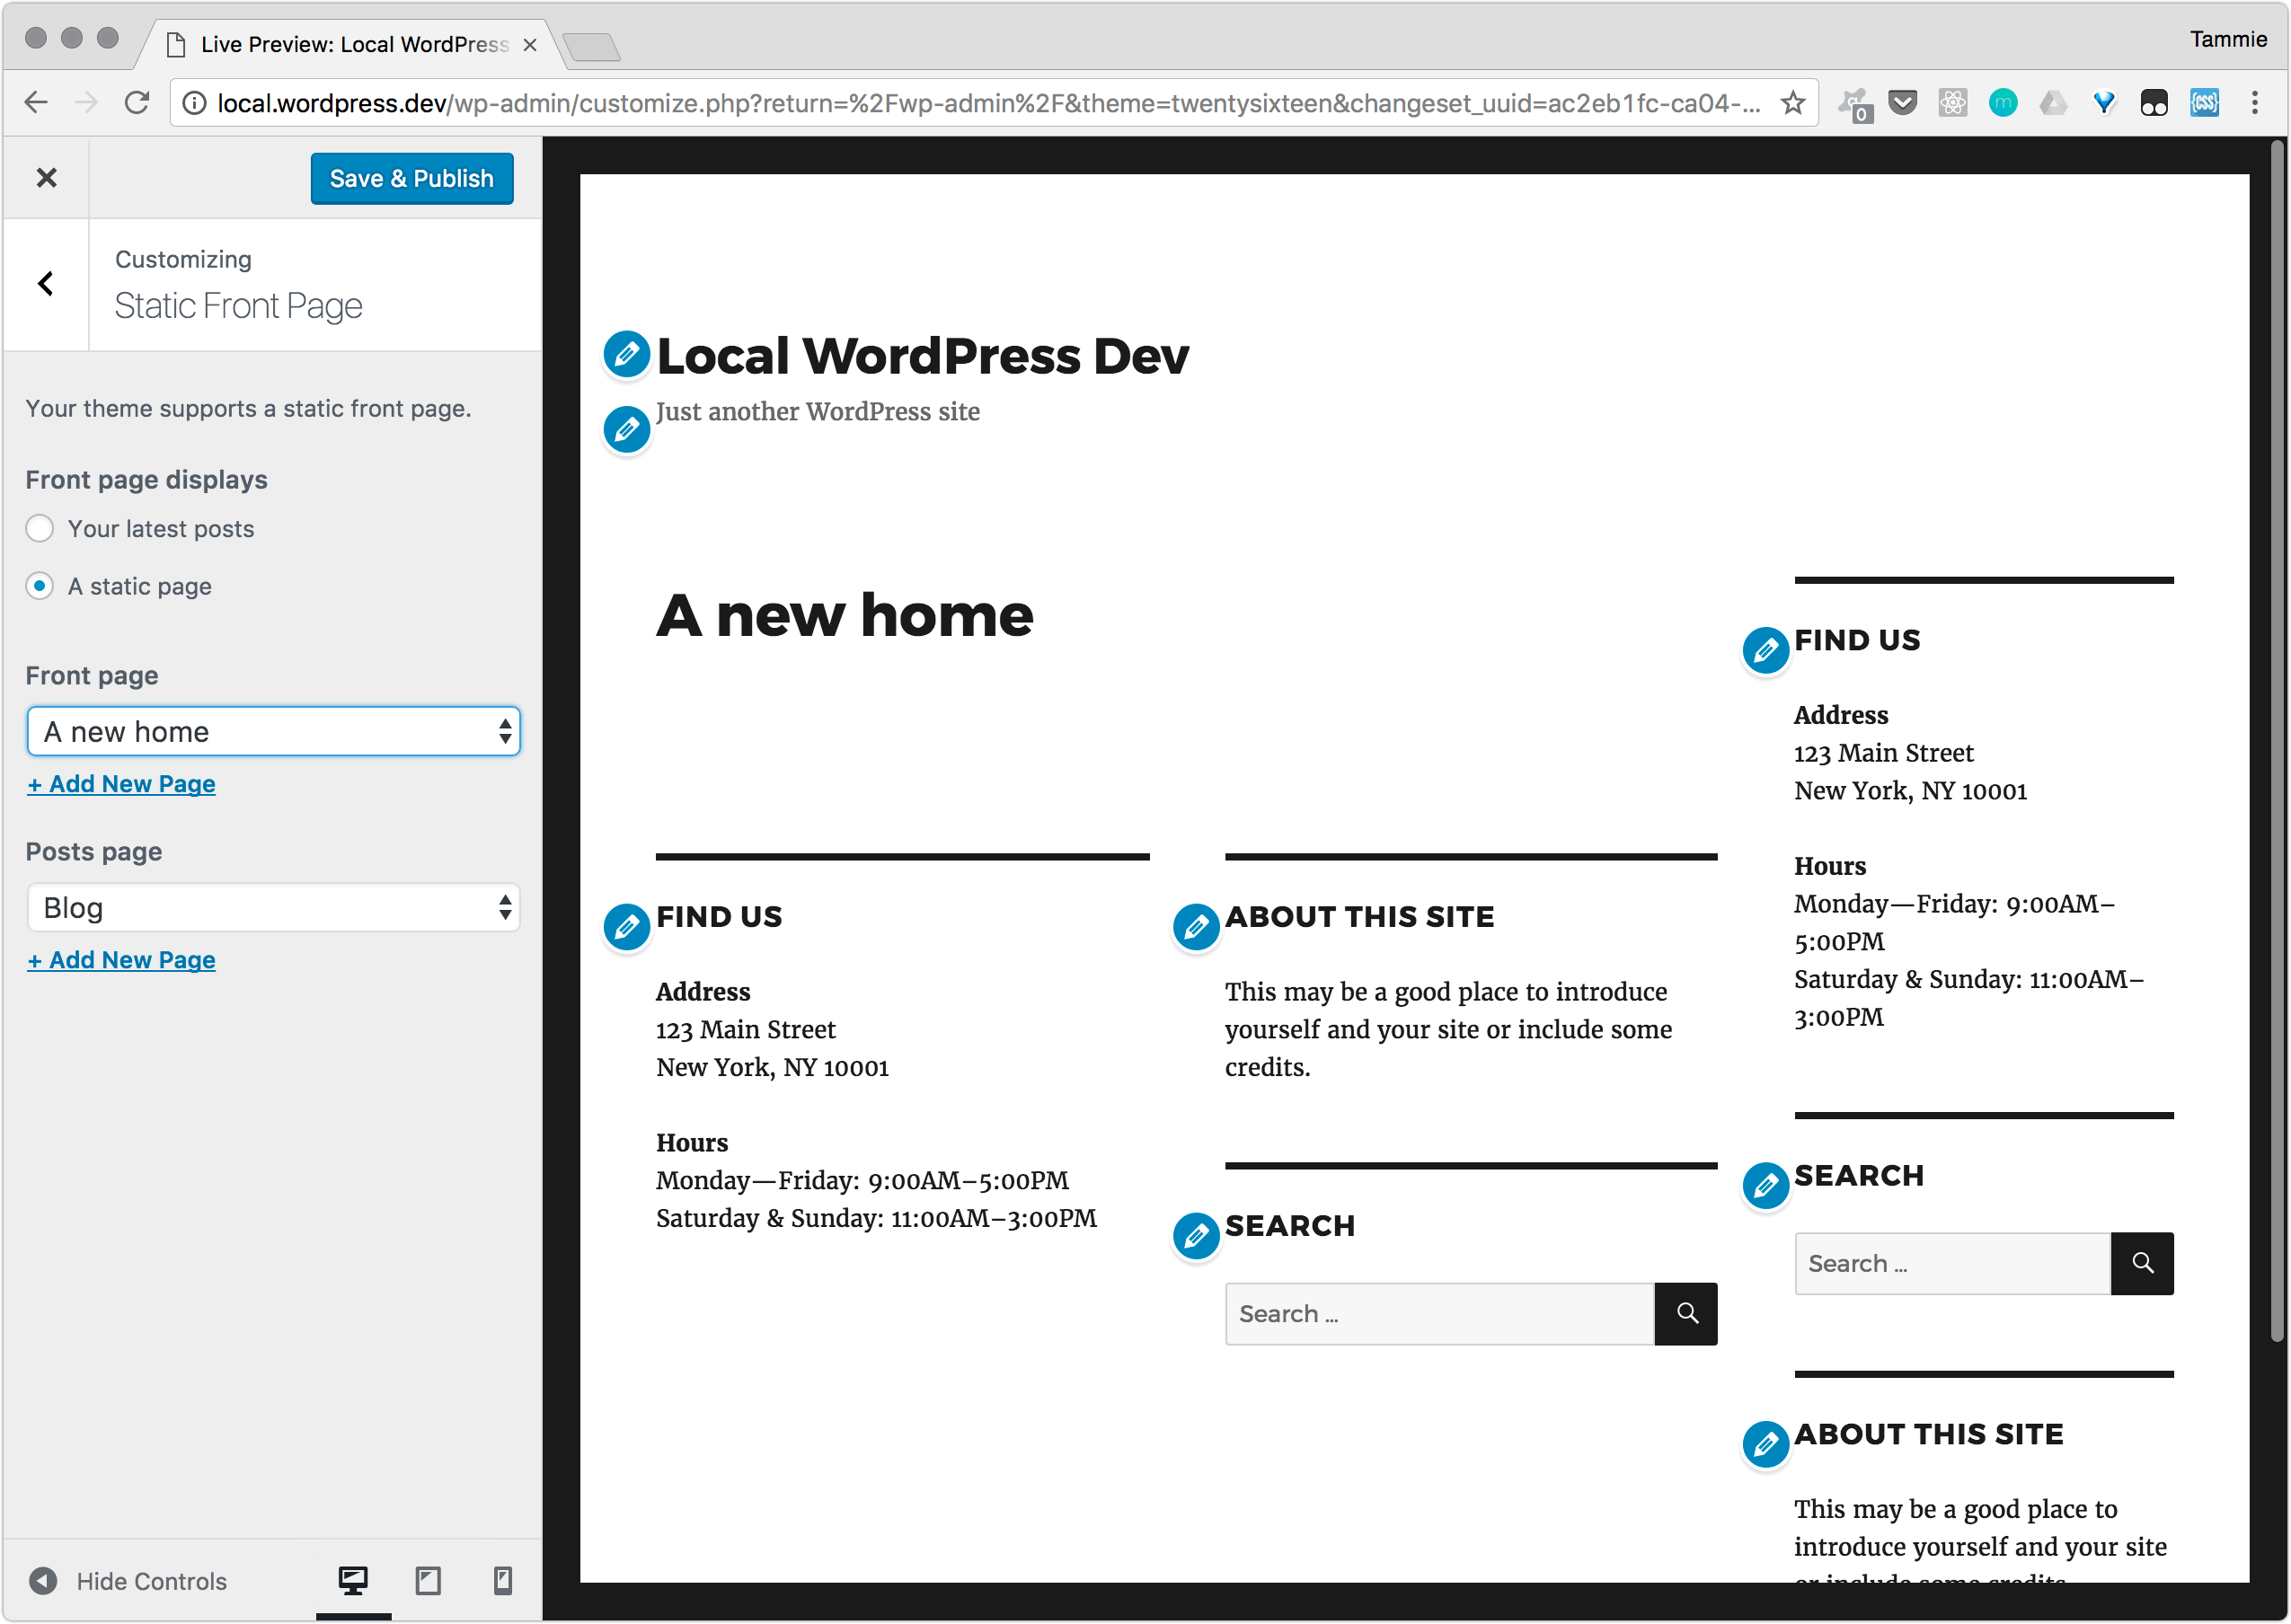Close the Customizer with the X icon
2291x1624 pixels.
[x=46, y=178]
